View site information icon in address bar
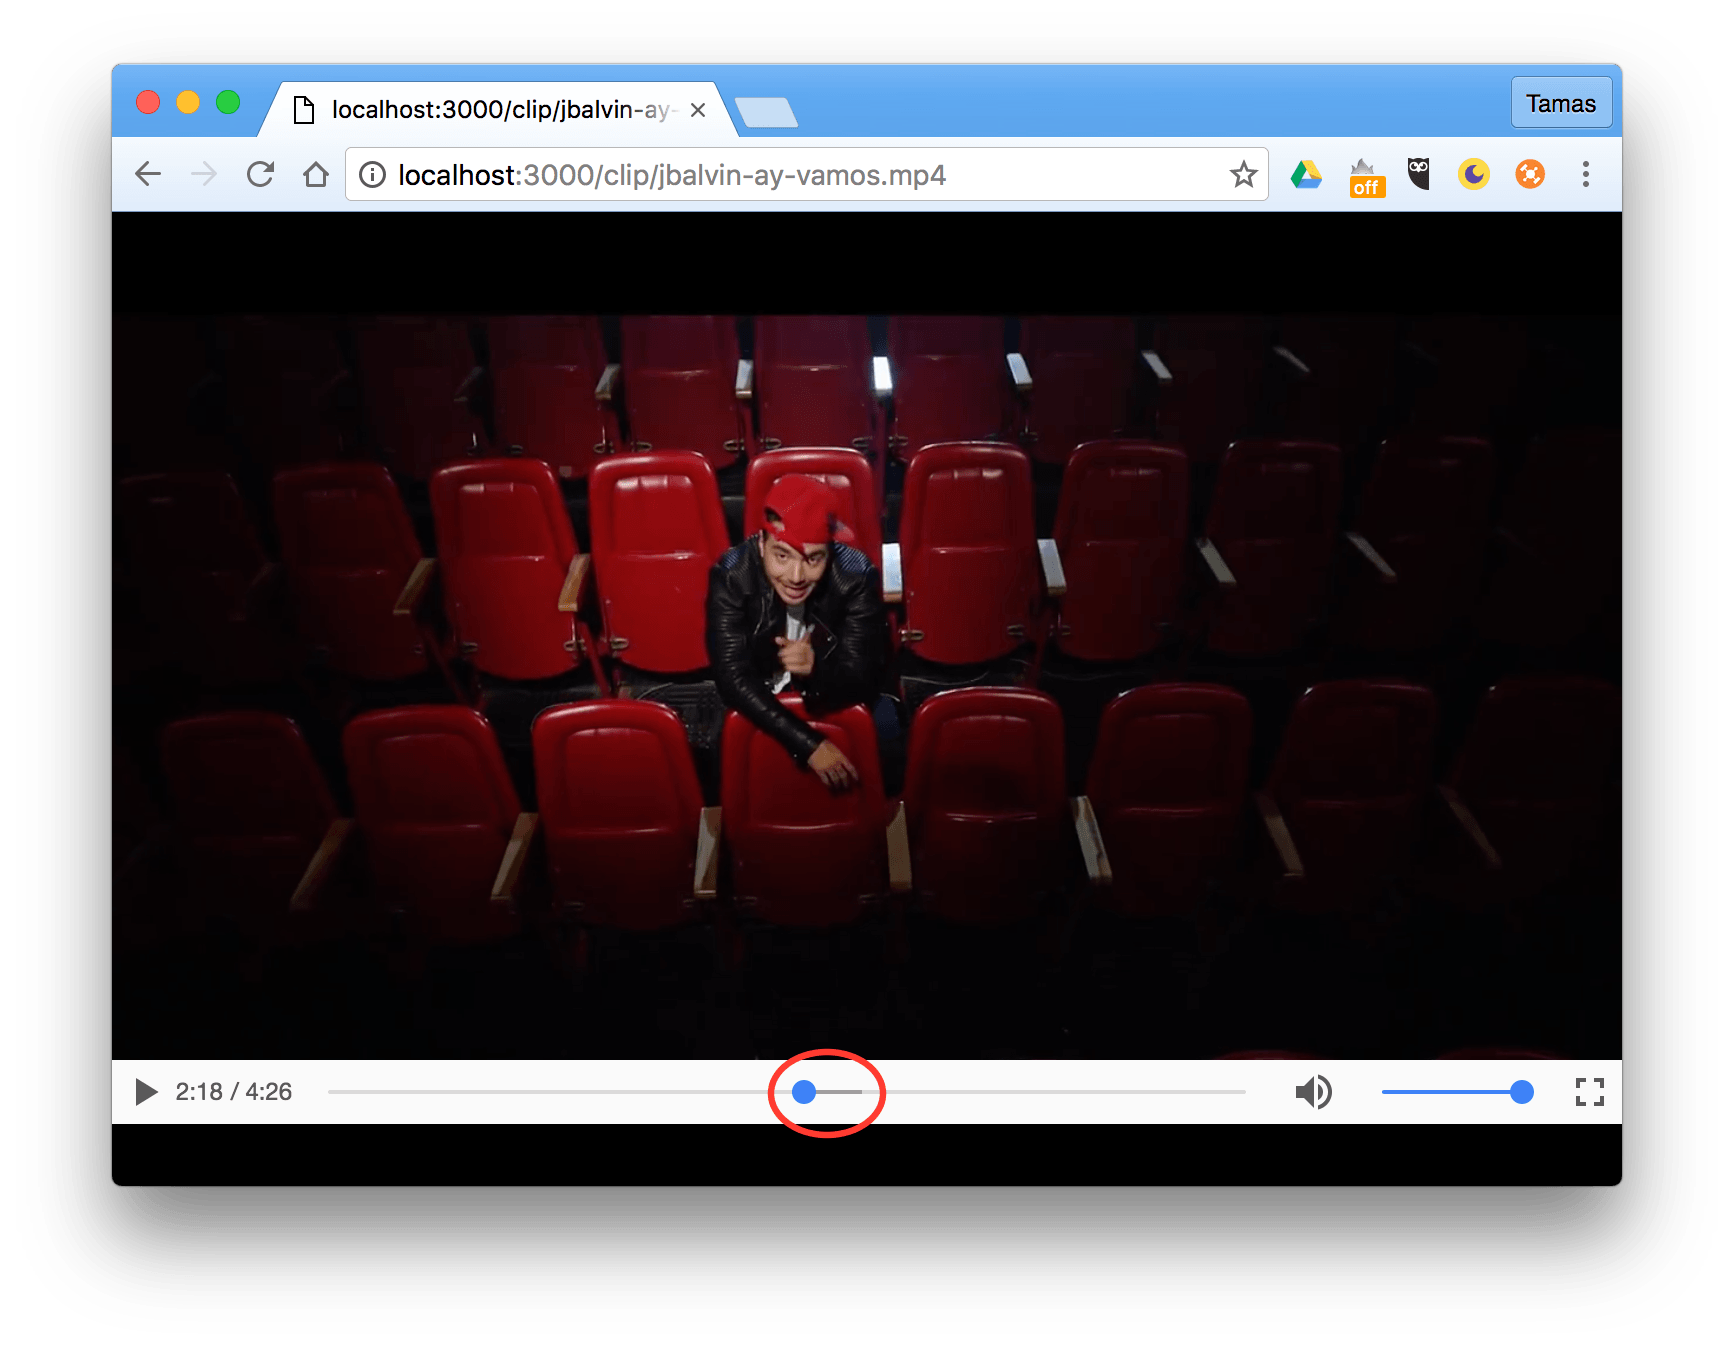This screenshot has width=1734, height=1346. pyautogui.click(x=372, y=175)
